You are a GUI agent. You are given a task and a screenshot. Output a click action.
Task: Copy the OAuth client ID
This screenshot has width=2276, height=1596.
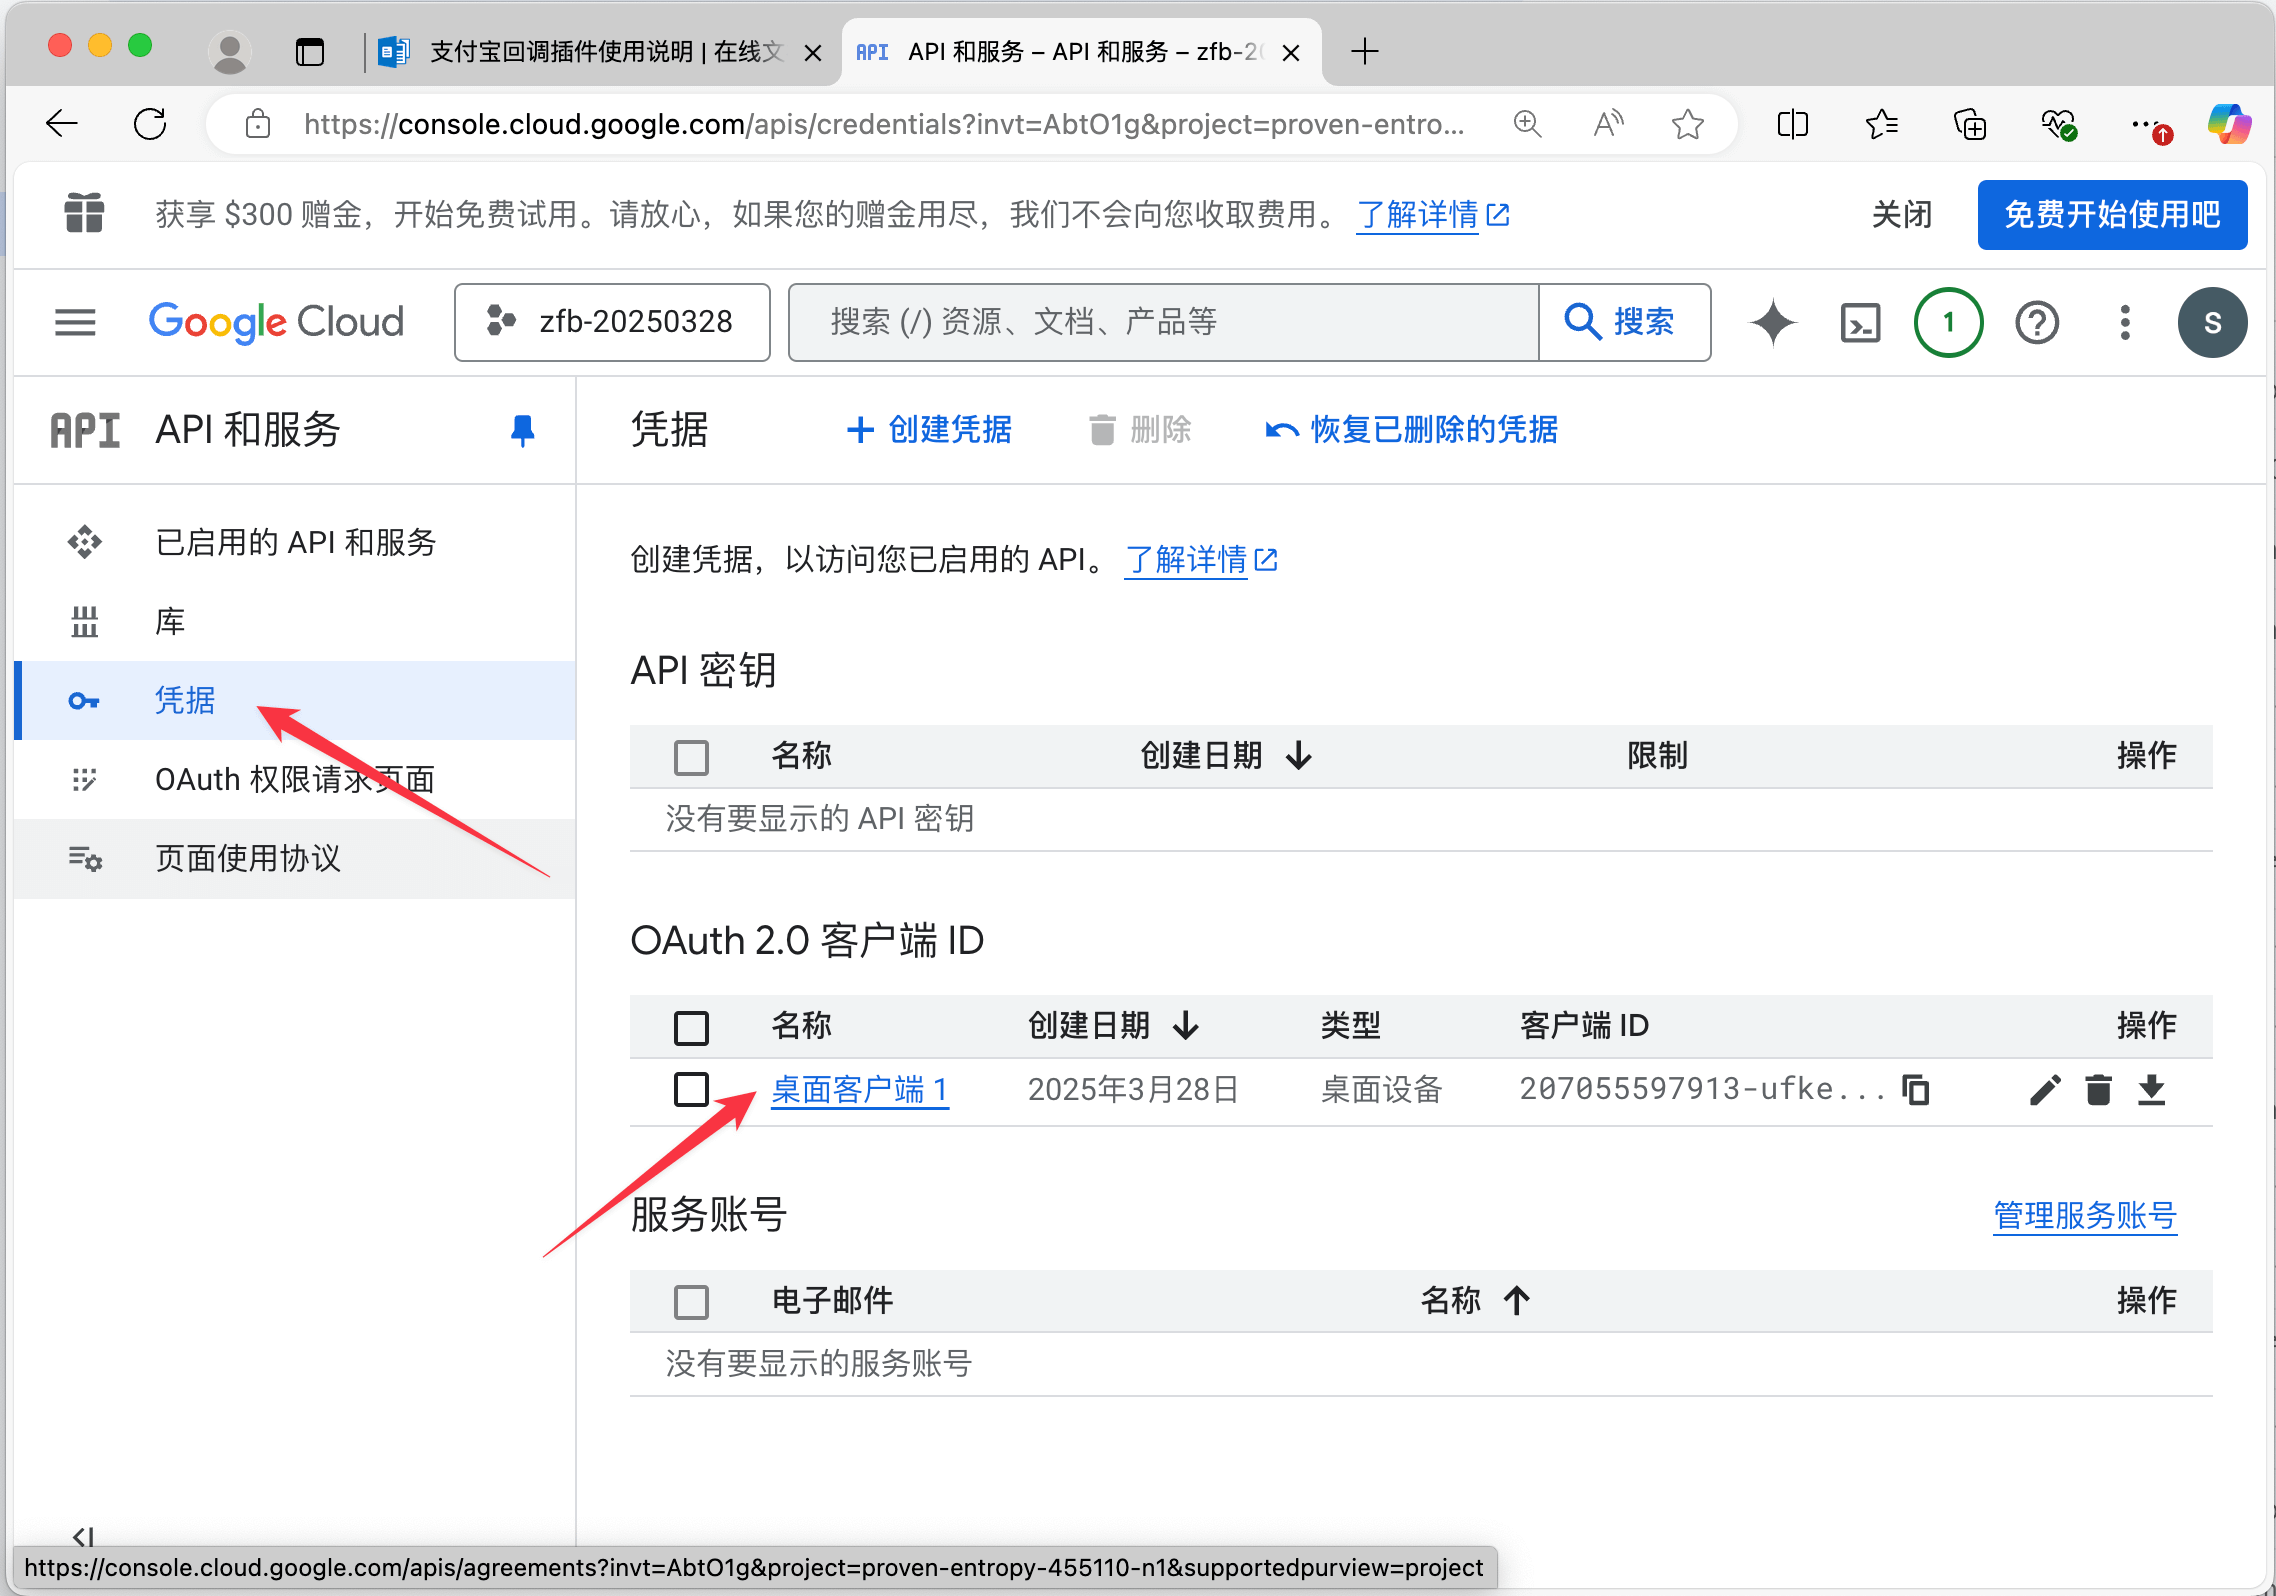(x=1915, y=1089)
